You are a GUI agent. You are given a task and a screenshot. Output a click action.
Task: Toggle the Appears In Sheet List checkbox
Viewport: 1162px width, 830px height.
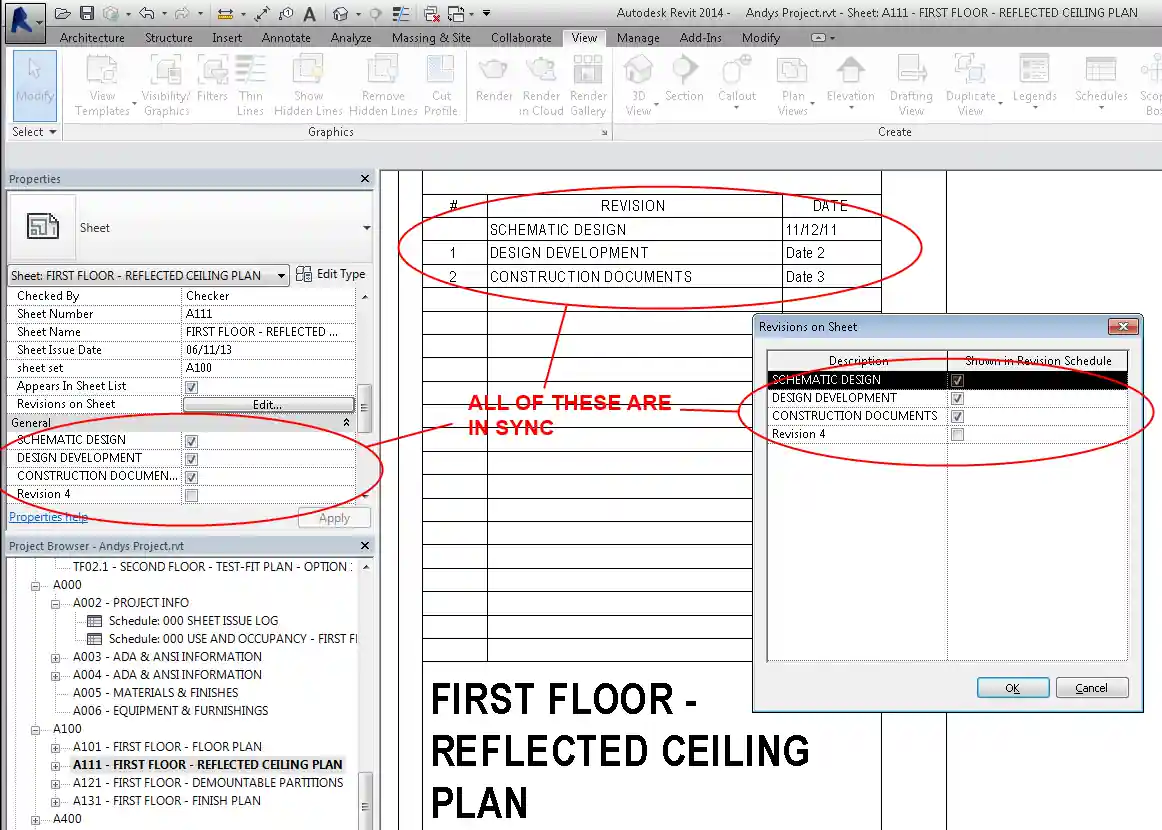[190, 386]
